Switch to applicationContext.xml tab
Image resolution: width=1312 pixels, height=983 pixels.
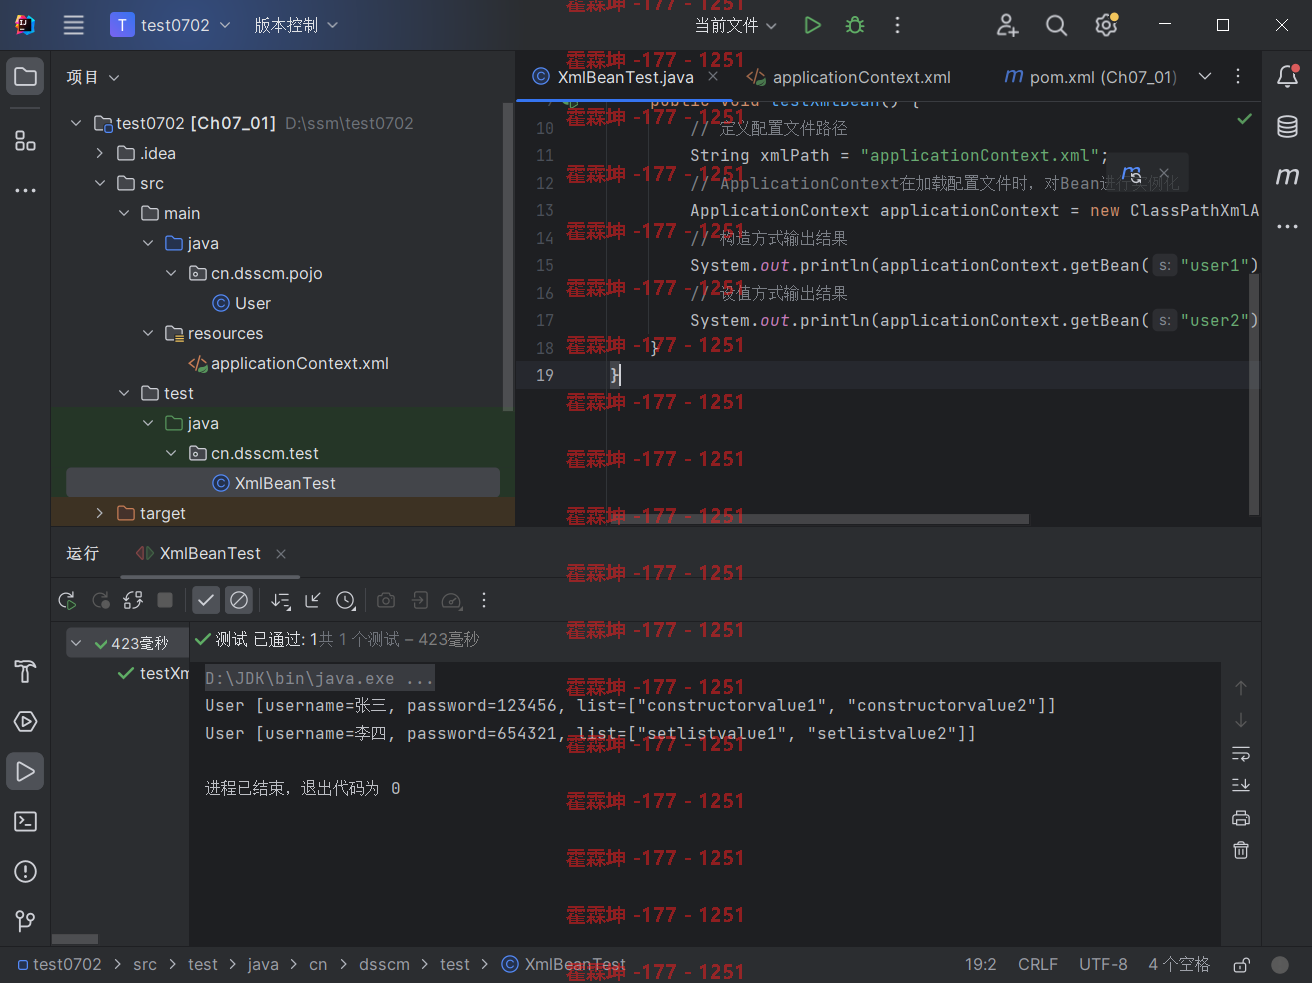tap(850, 77)
